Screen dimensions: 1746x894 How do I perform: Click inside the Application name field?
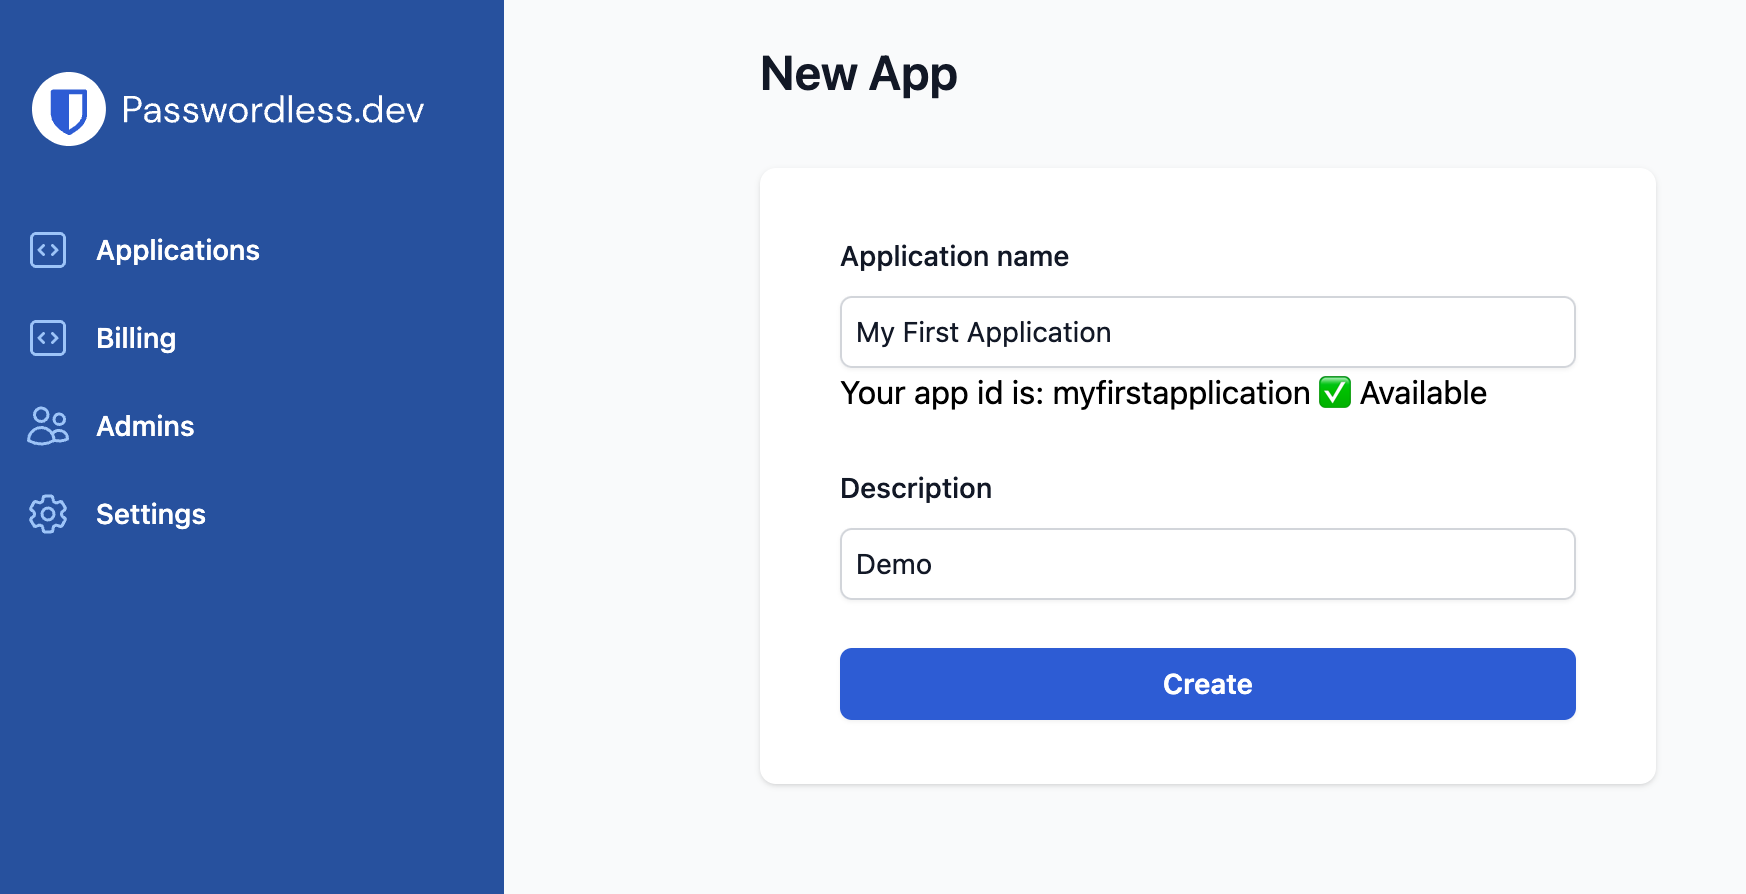tap(1207, 332)
